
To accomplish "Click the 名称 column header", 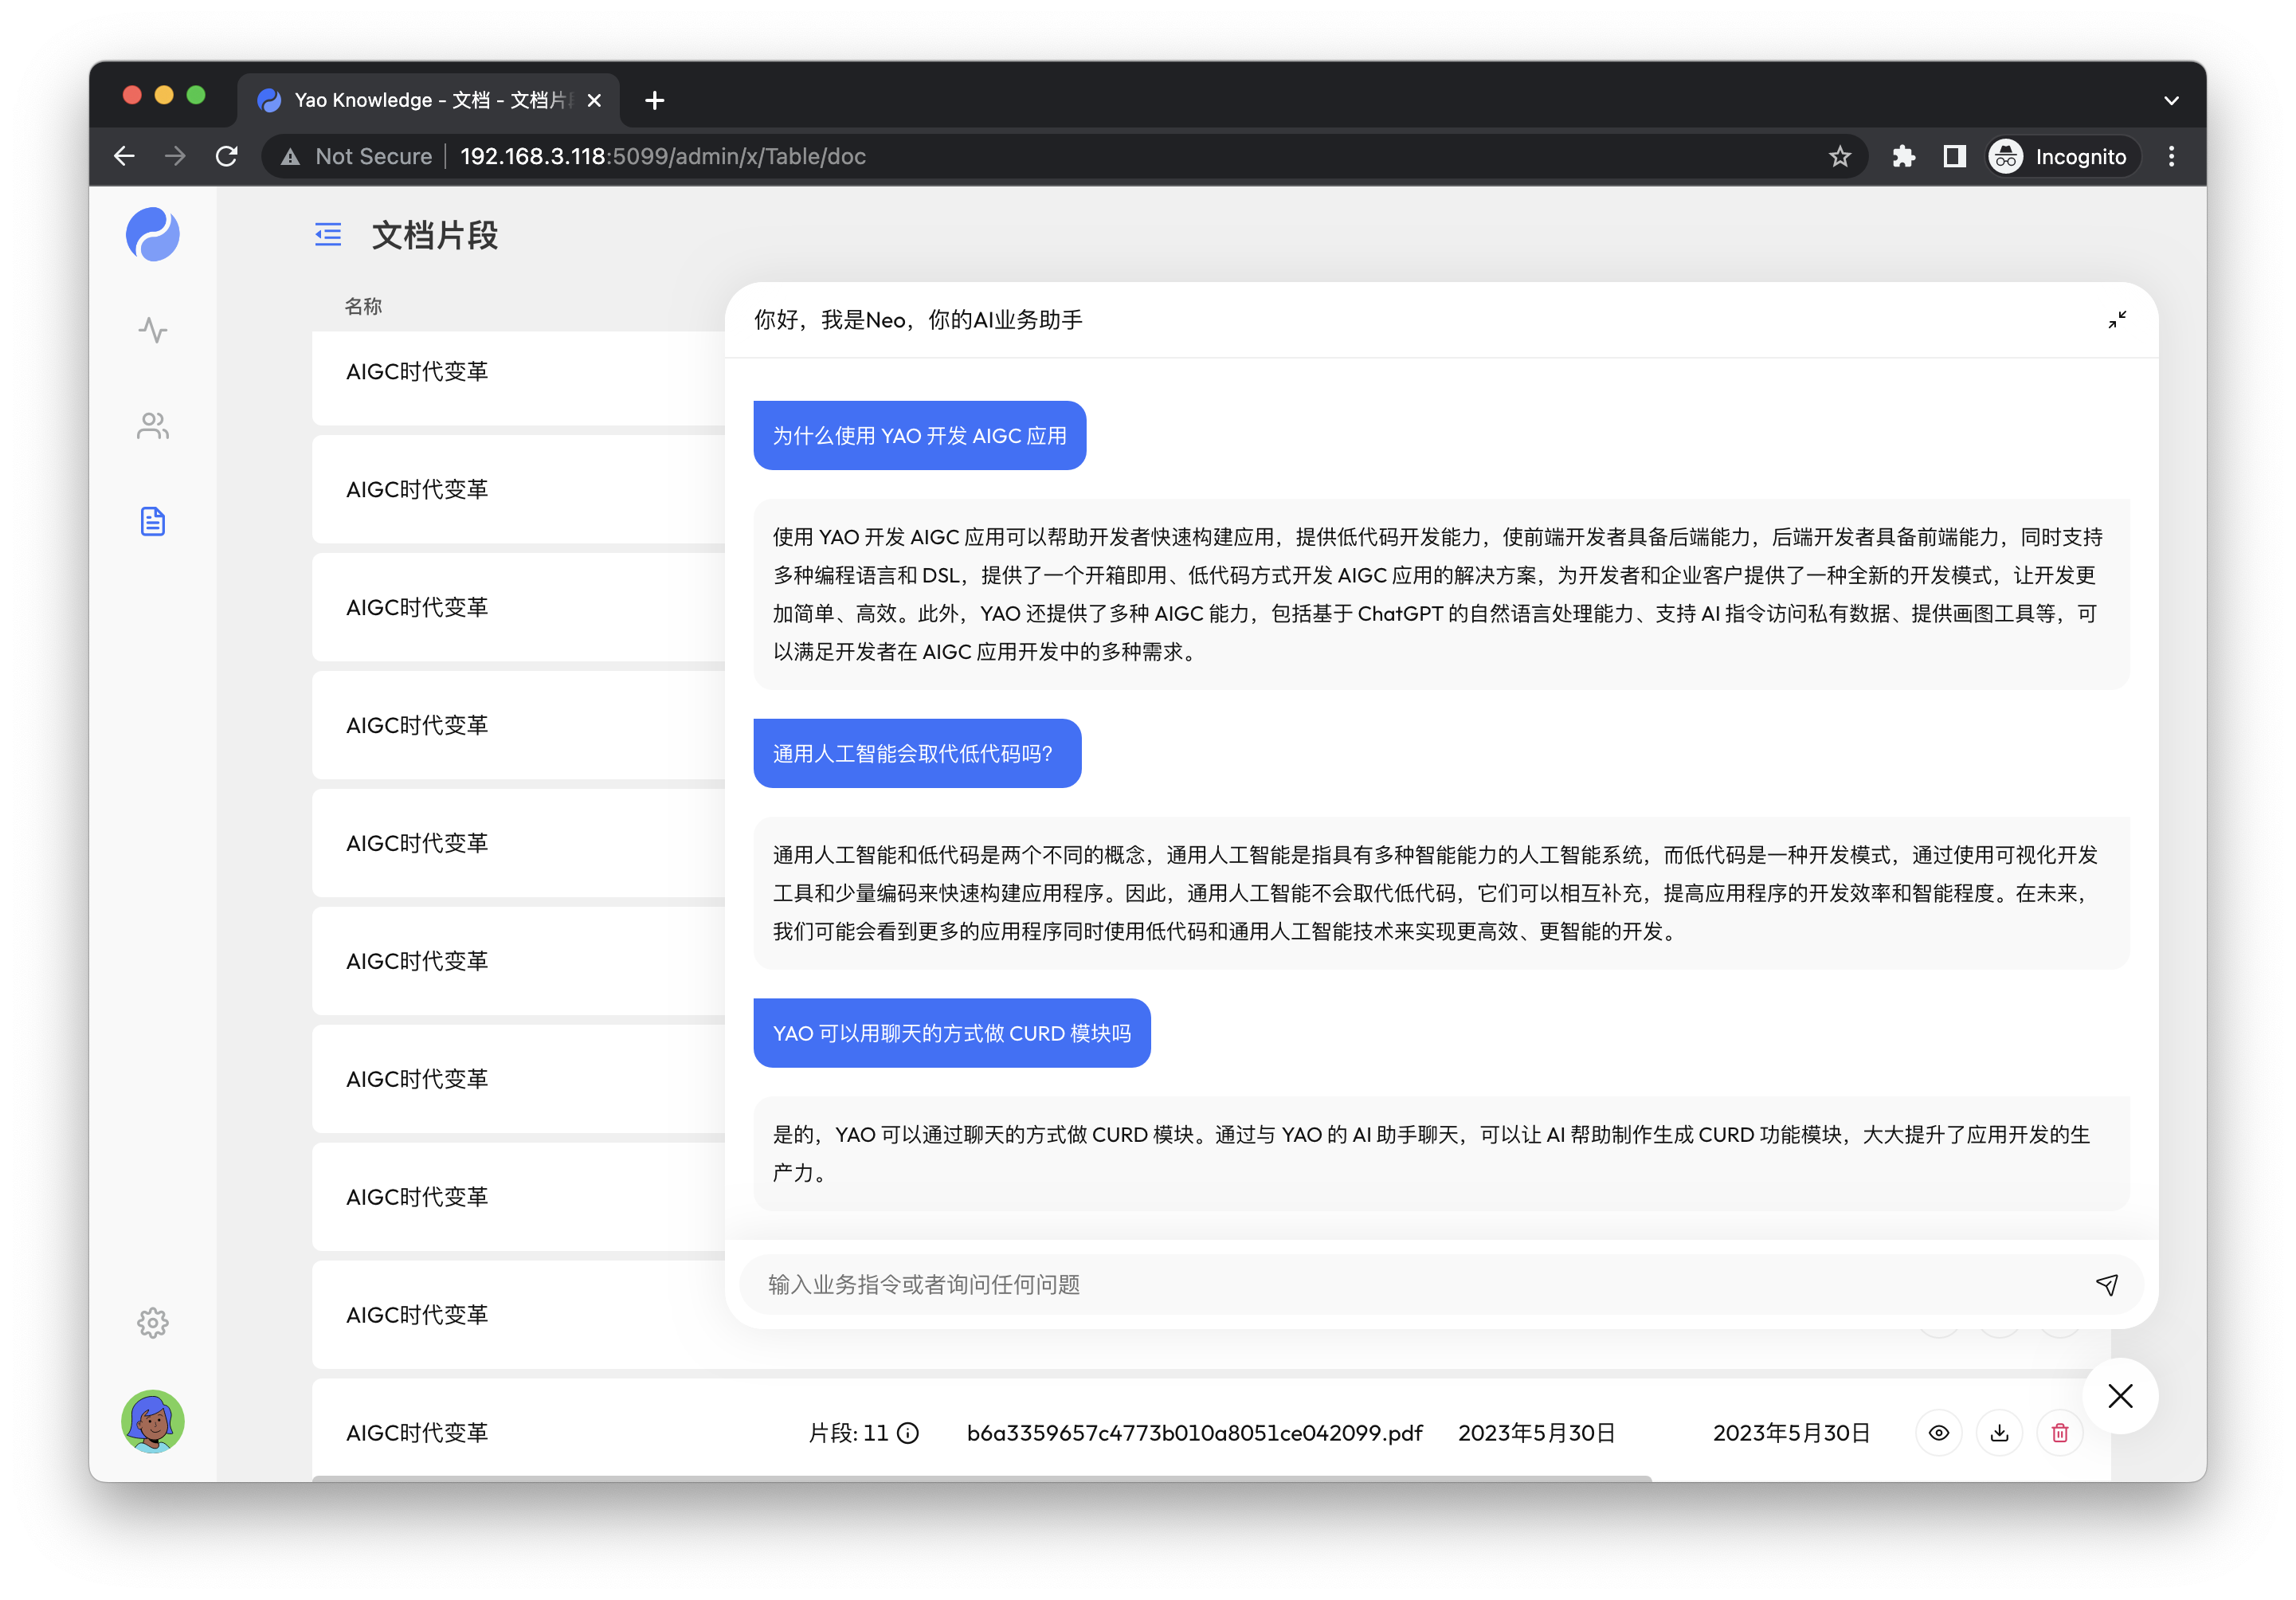I will 363,306.
